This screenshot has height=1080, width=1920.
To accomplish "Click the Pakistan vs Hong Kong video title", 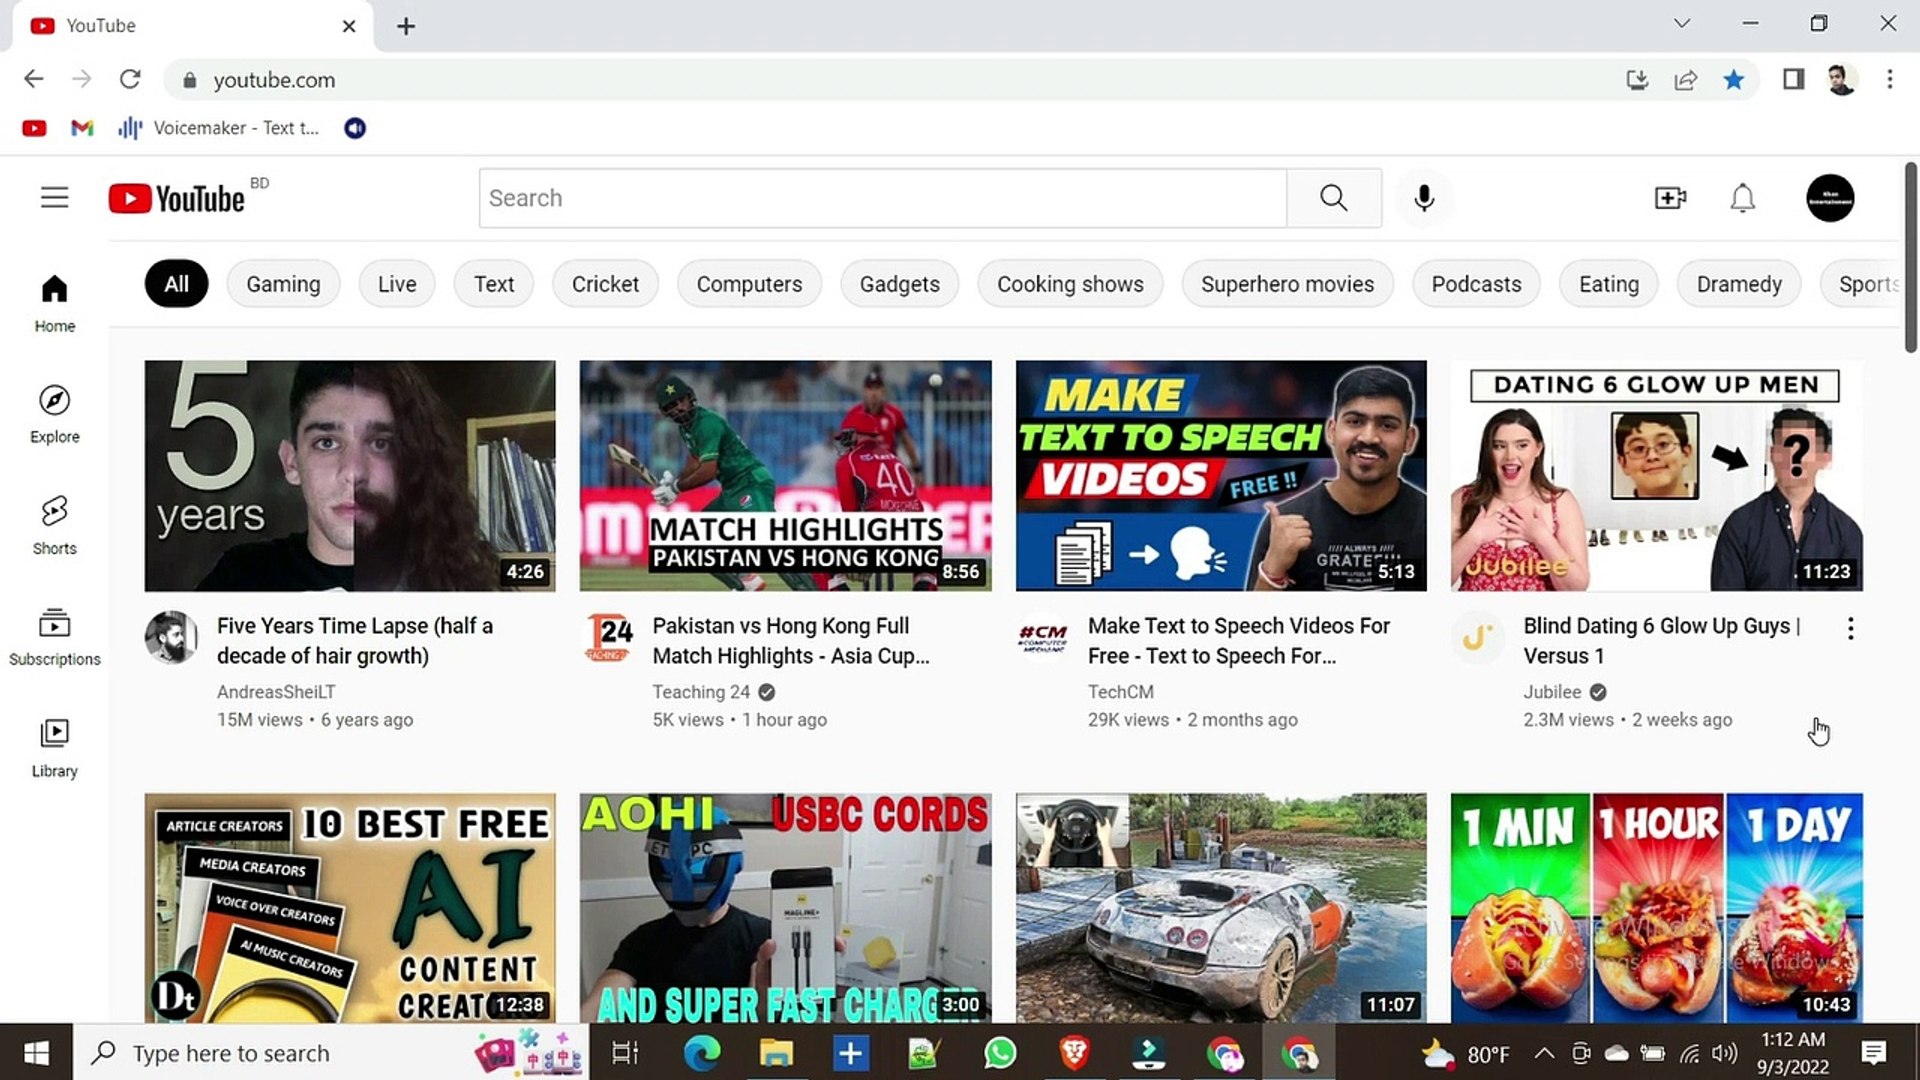I will (790, 640).
